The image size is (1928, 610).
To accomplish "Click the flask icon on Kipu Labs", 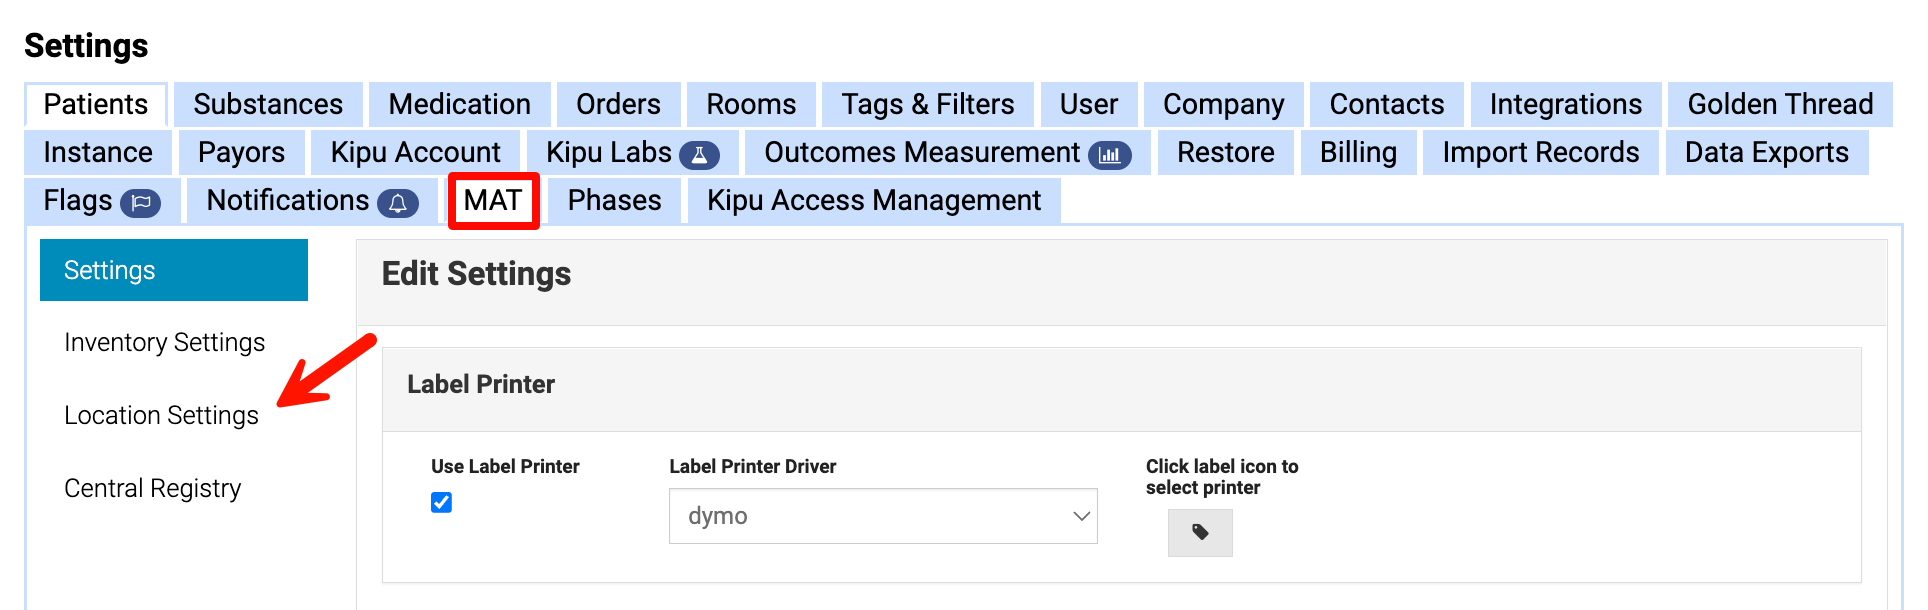I will (x=699, y=155).
